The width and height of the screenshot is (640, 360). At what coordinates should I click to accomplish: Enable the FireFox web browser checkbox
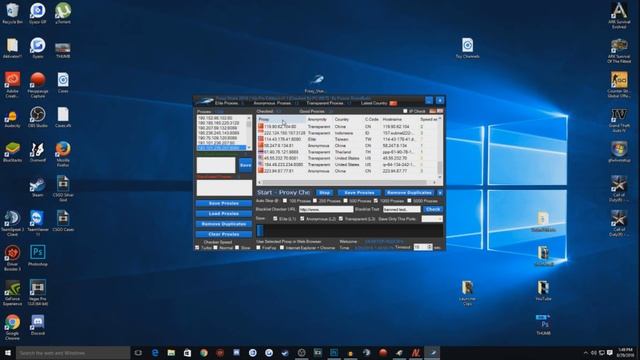259,248
